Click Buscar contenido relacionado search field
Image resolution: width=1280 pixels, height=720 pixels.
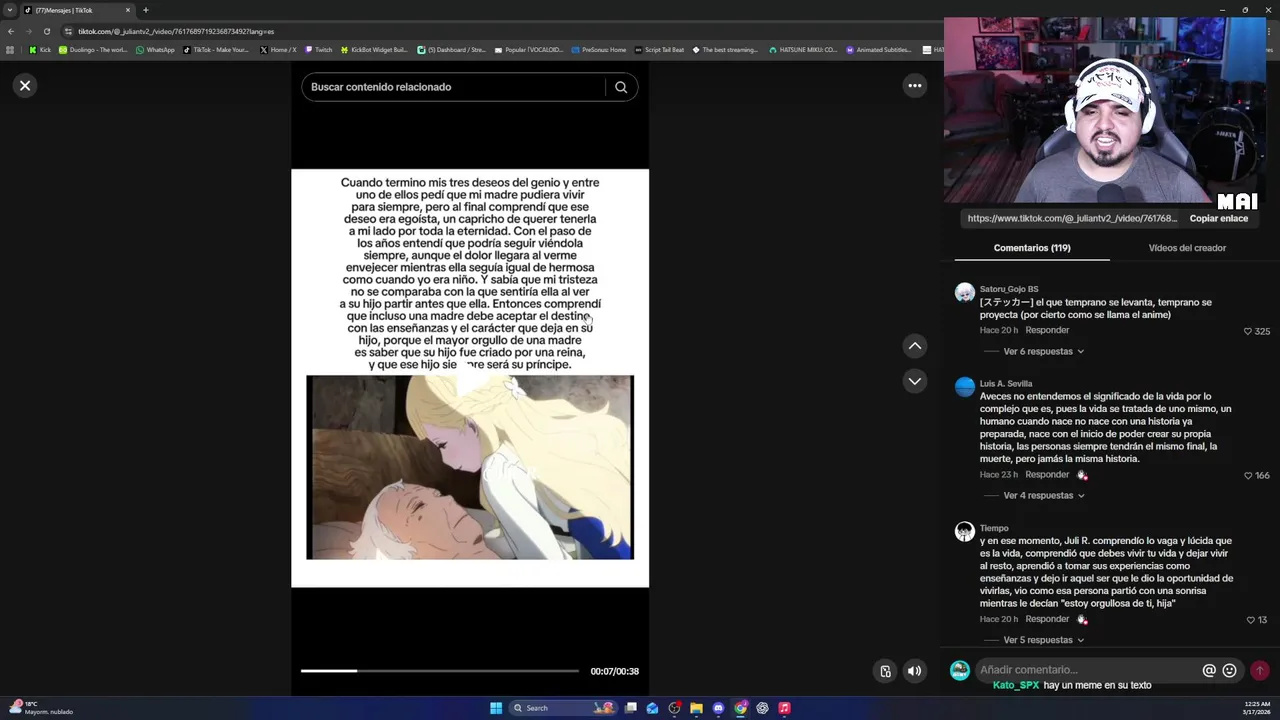(x=455, y=87)
